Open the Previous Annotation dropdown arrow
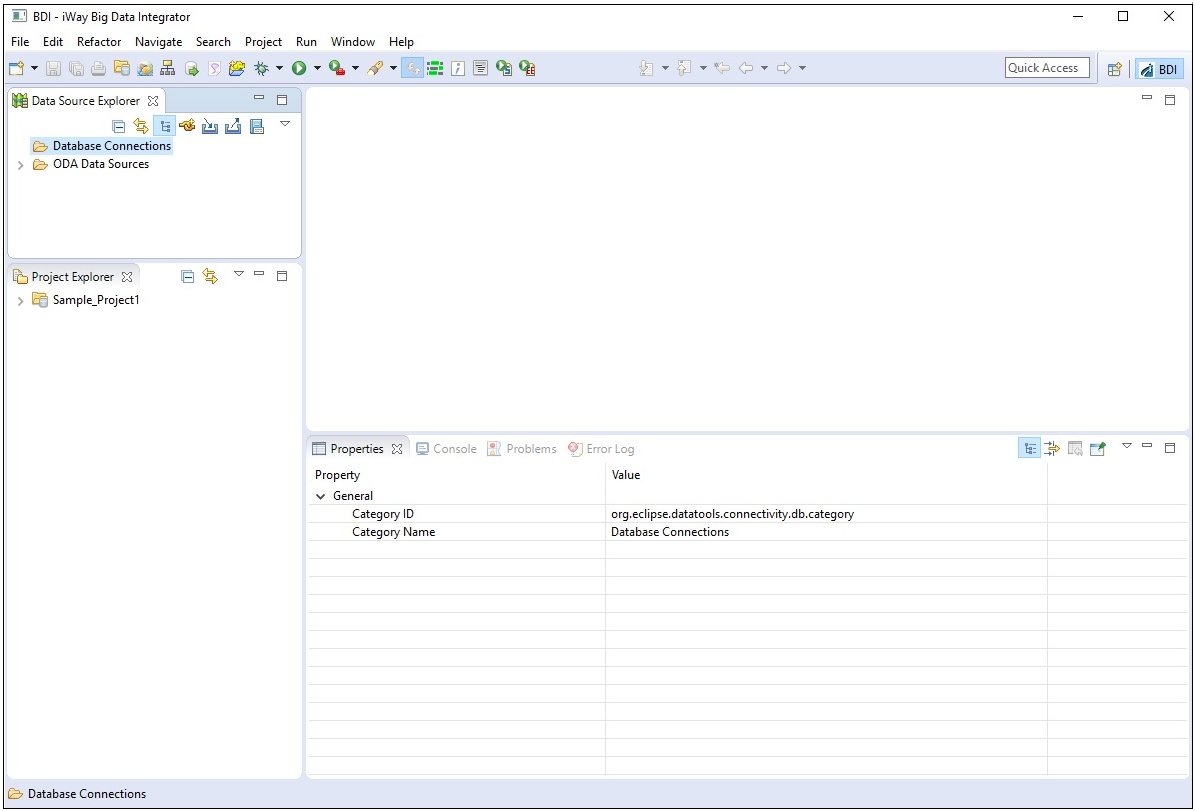This screenshot has height=811, width=1195. 703,69
